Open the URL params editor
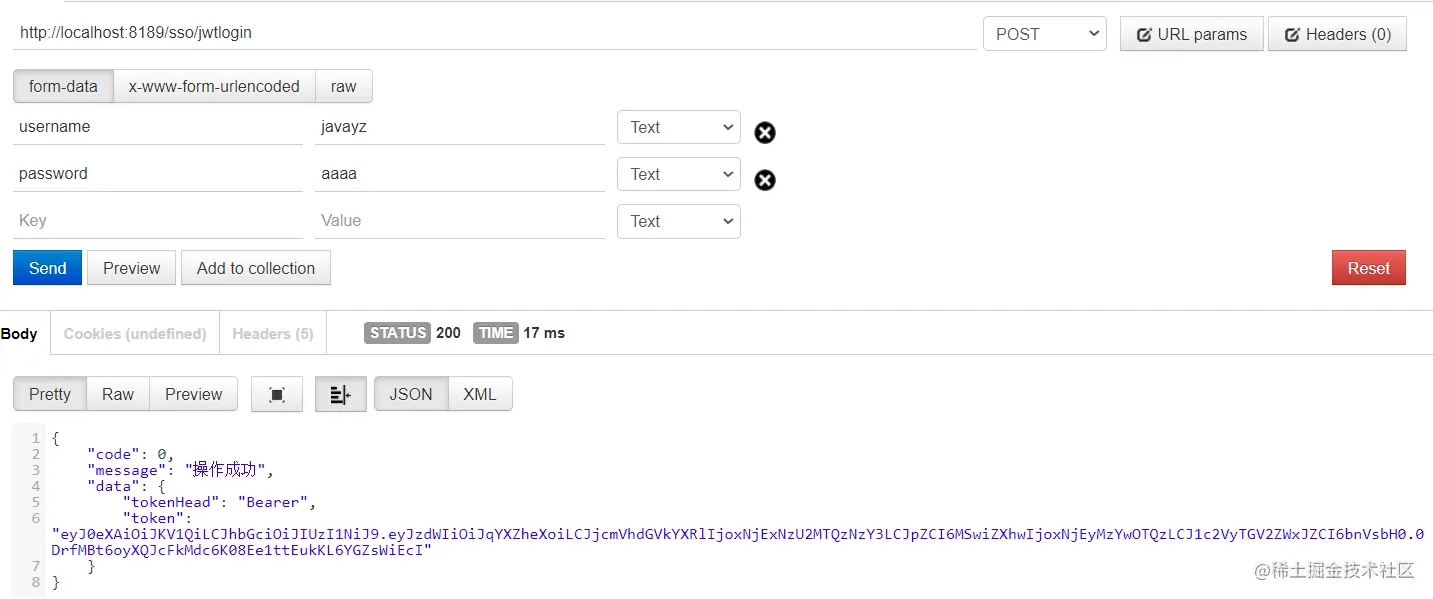The image size is (1433, 599). click(1191, 33)
